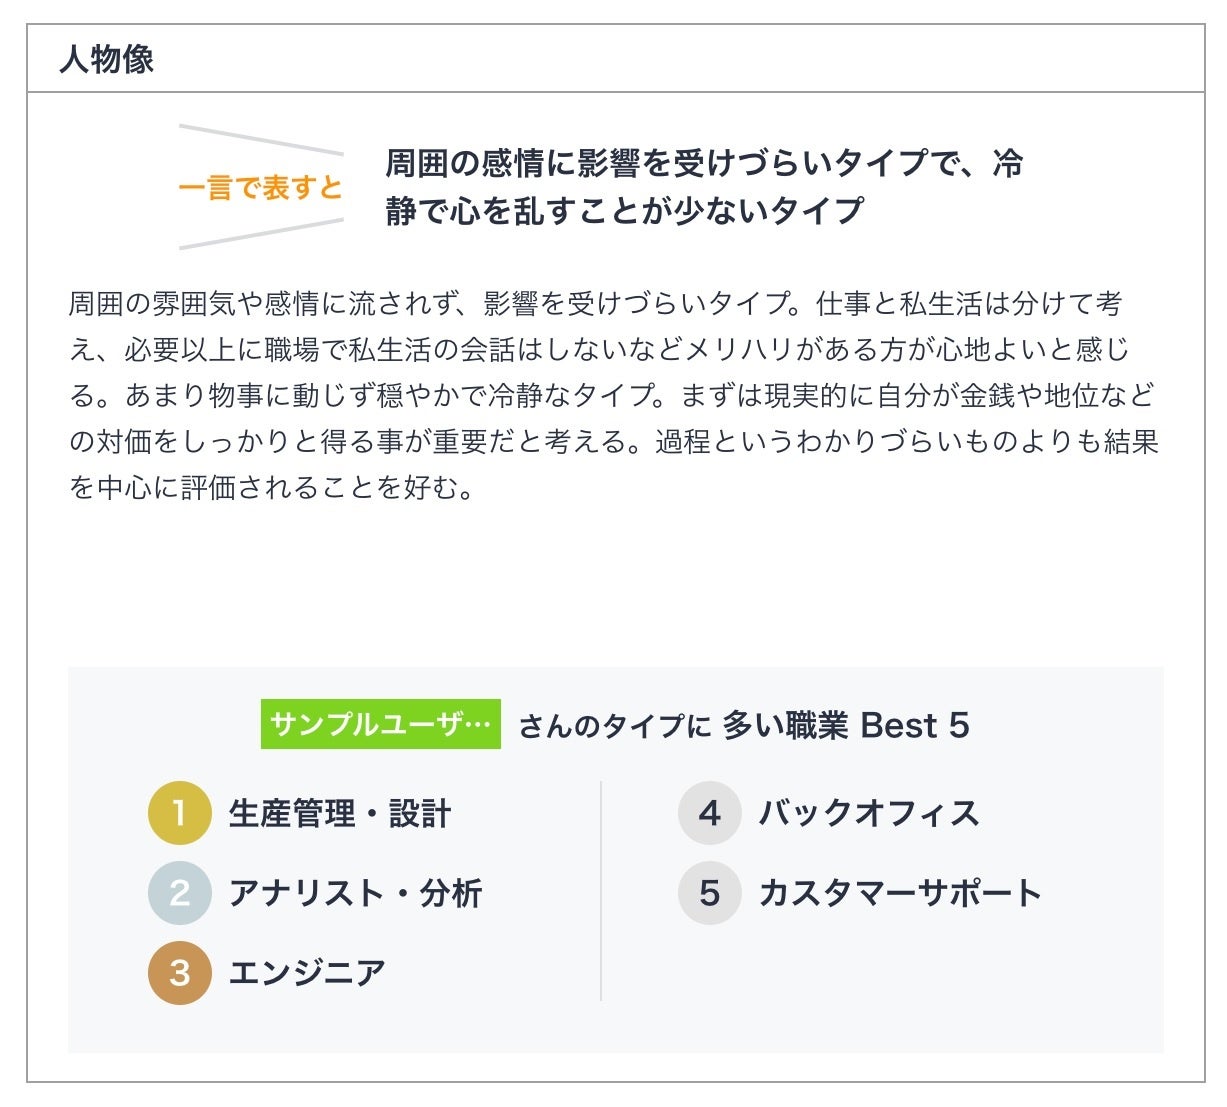Click the bronze rank 3 badge
This screenshot has height=1107, width=1227.
click(180, 972)
